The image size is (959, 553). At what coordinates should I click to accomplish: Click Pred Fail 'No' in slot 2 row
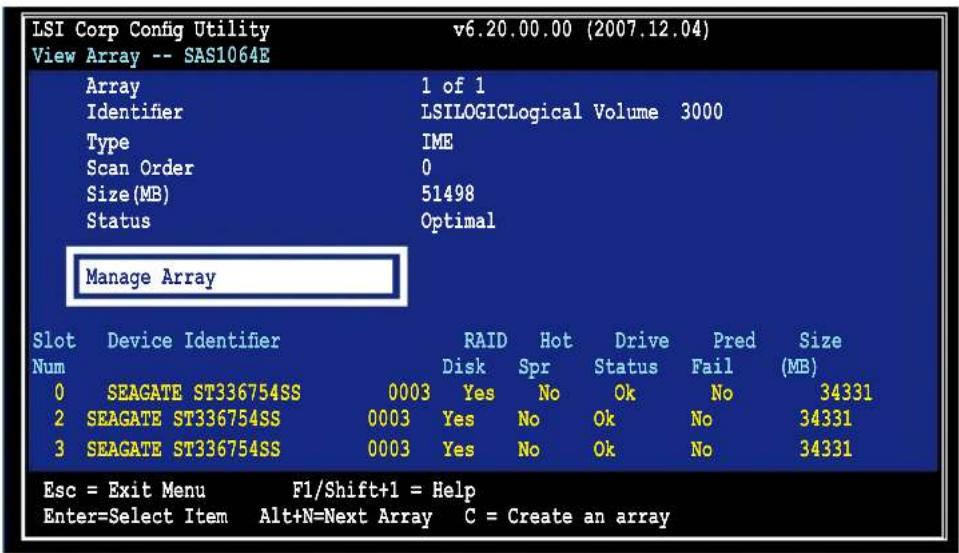[x=701, y=419]
